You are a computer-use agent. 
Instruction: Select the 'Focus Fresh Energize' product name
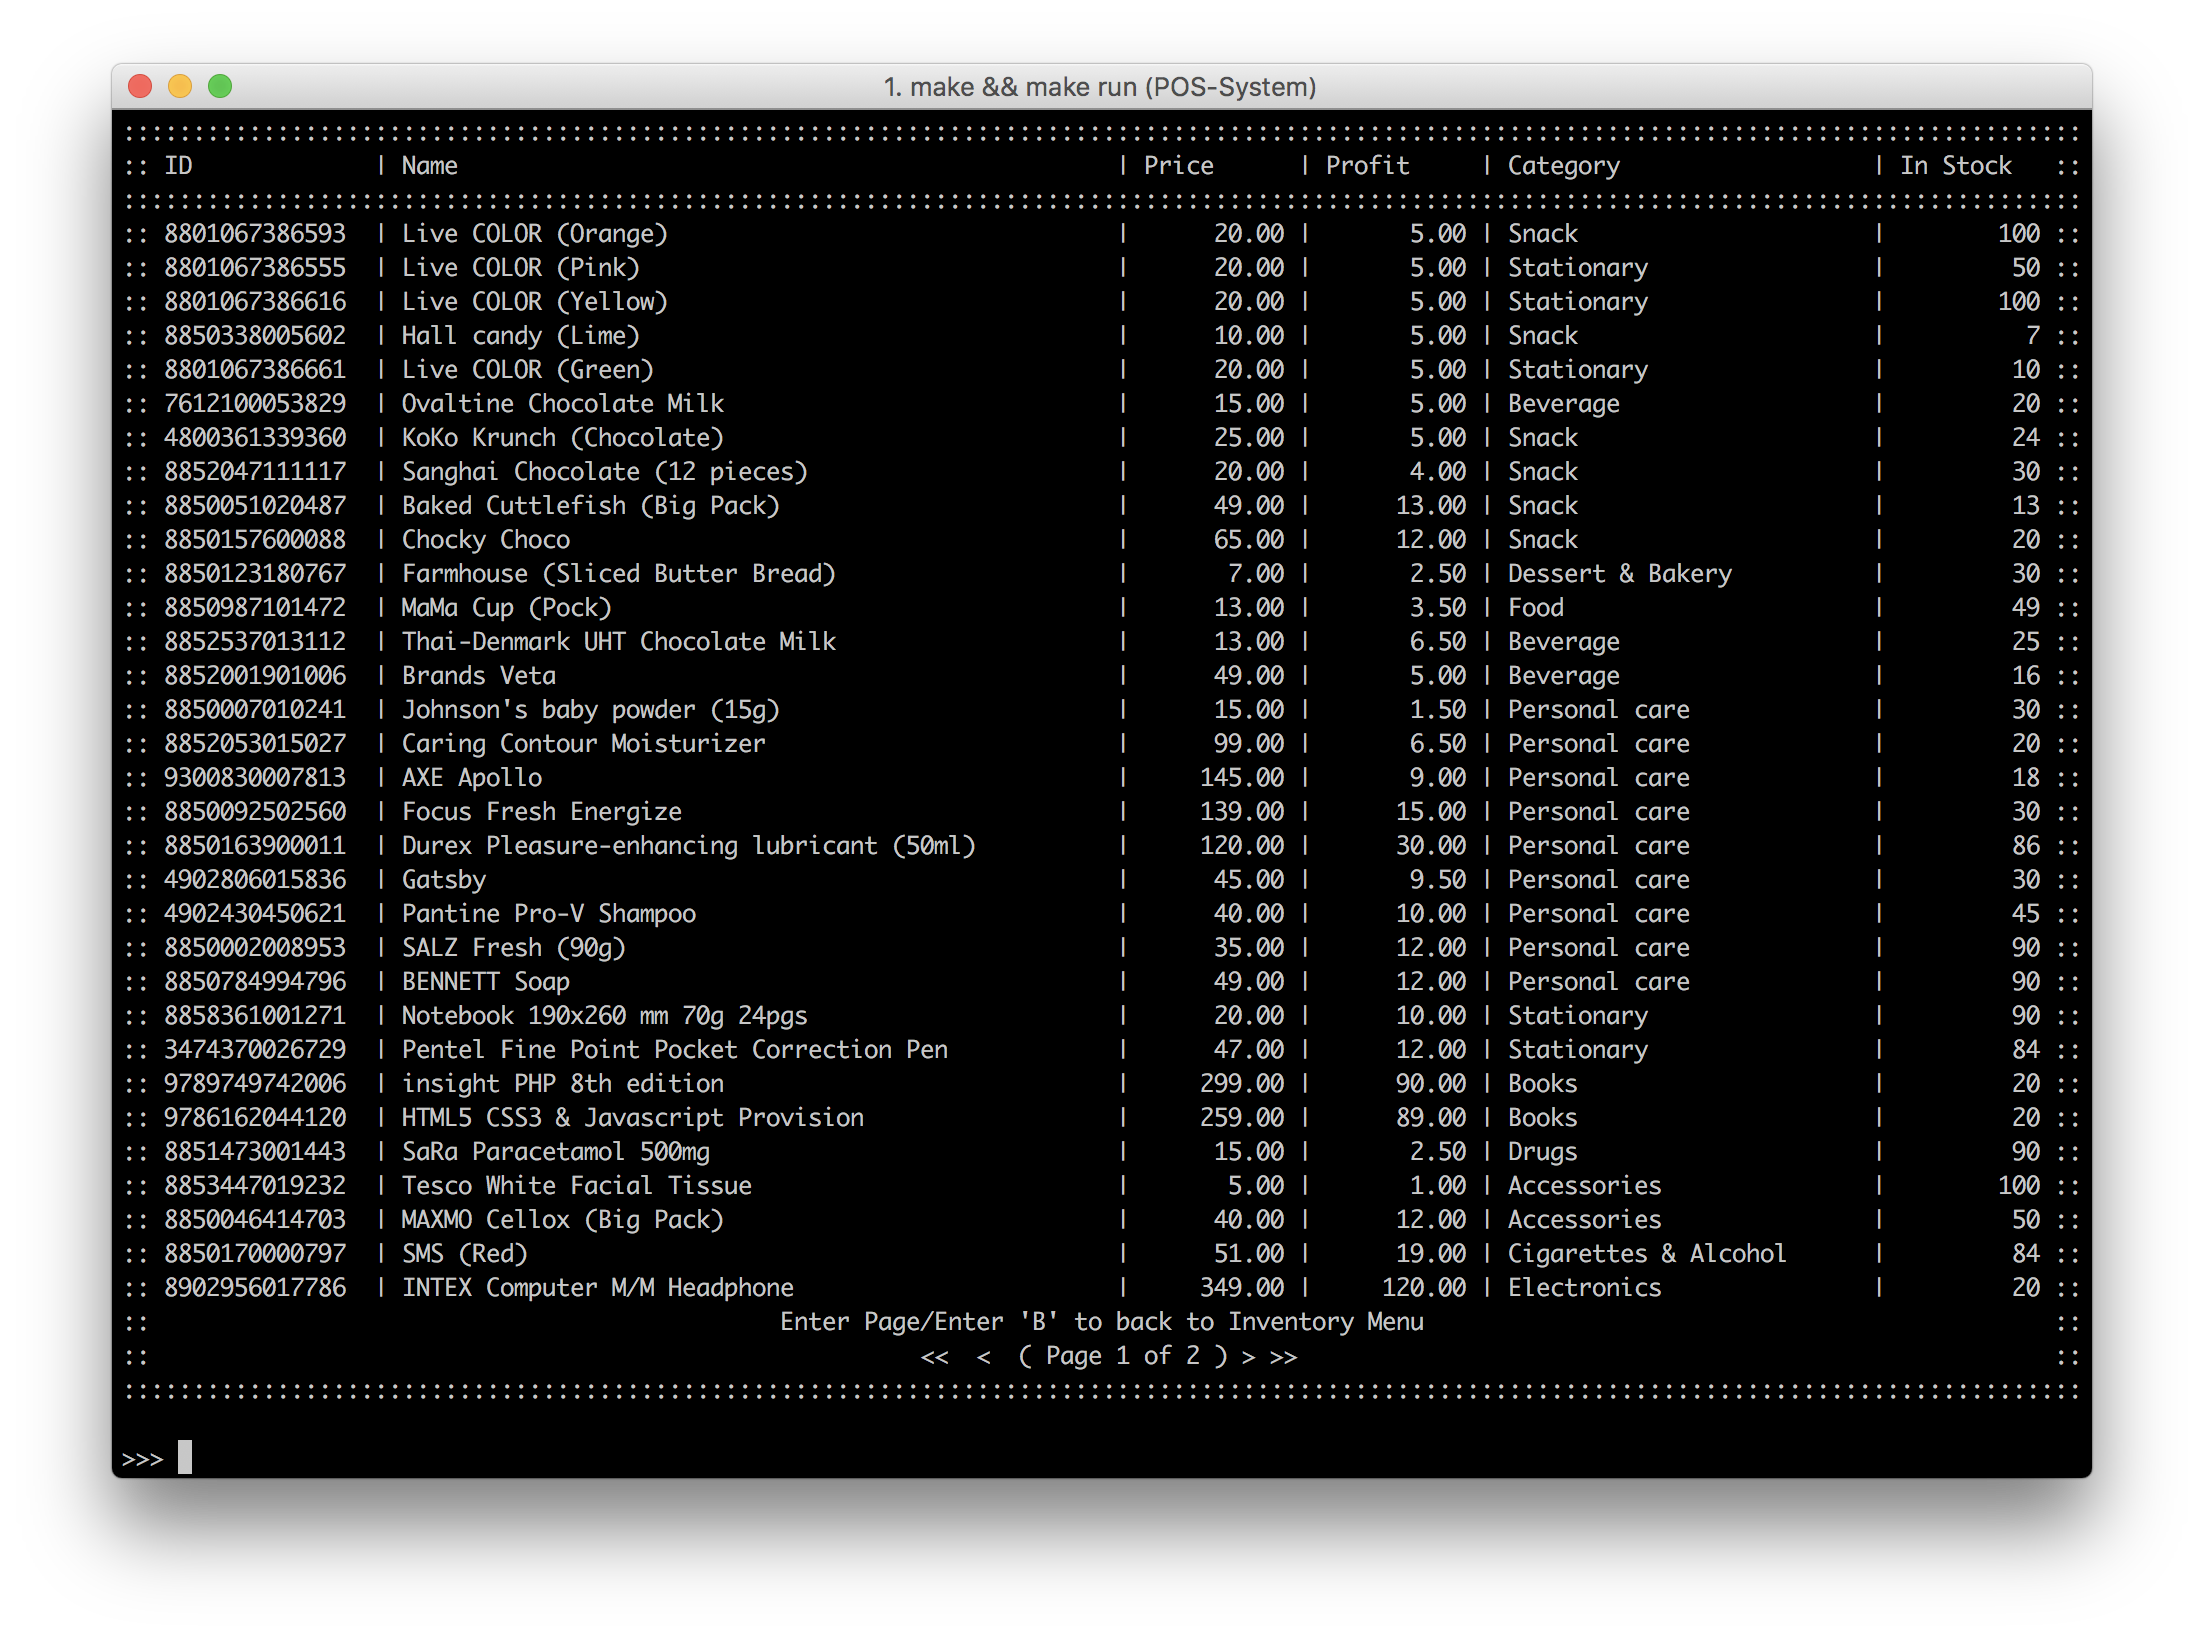542,812
